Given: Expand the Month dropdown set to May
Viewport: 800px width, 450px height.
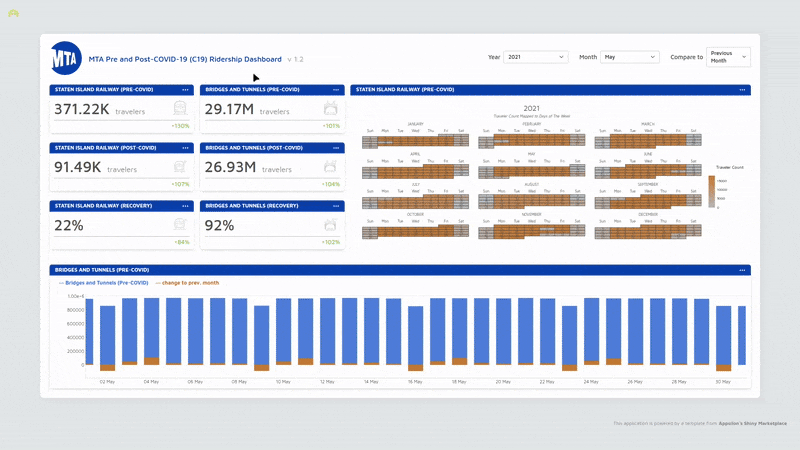Looking at the screenshot, I should click(629, 57).
